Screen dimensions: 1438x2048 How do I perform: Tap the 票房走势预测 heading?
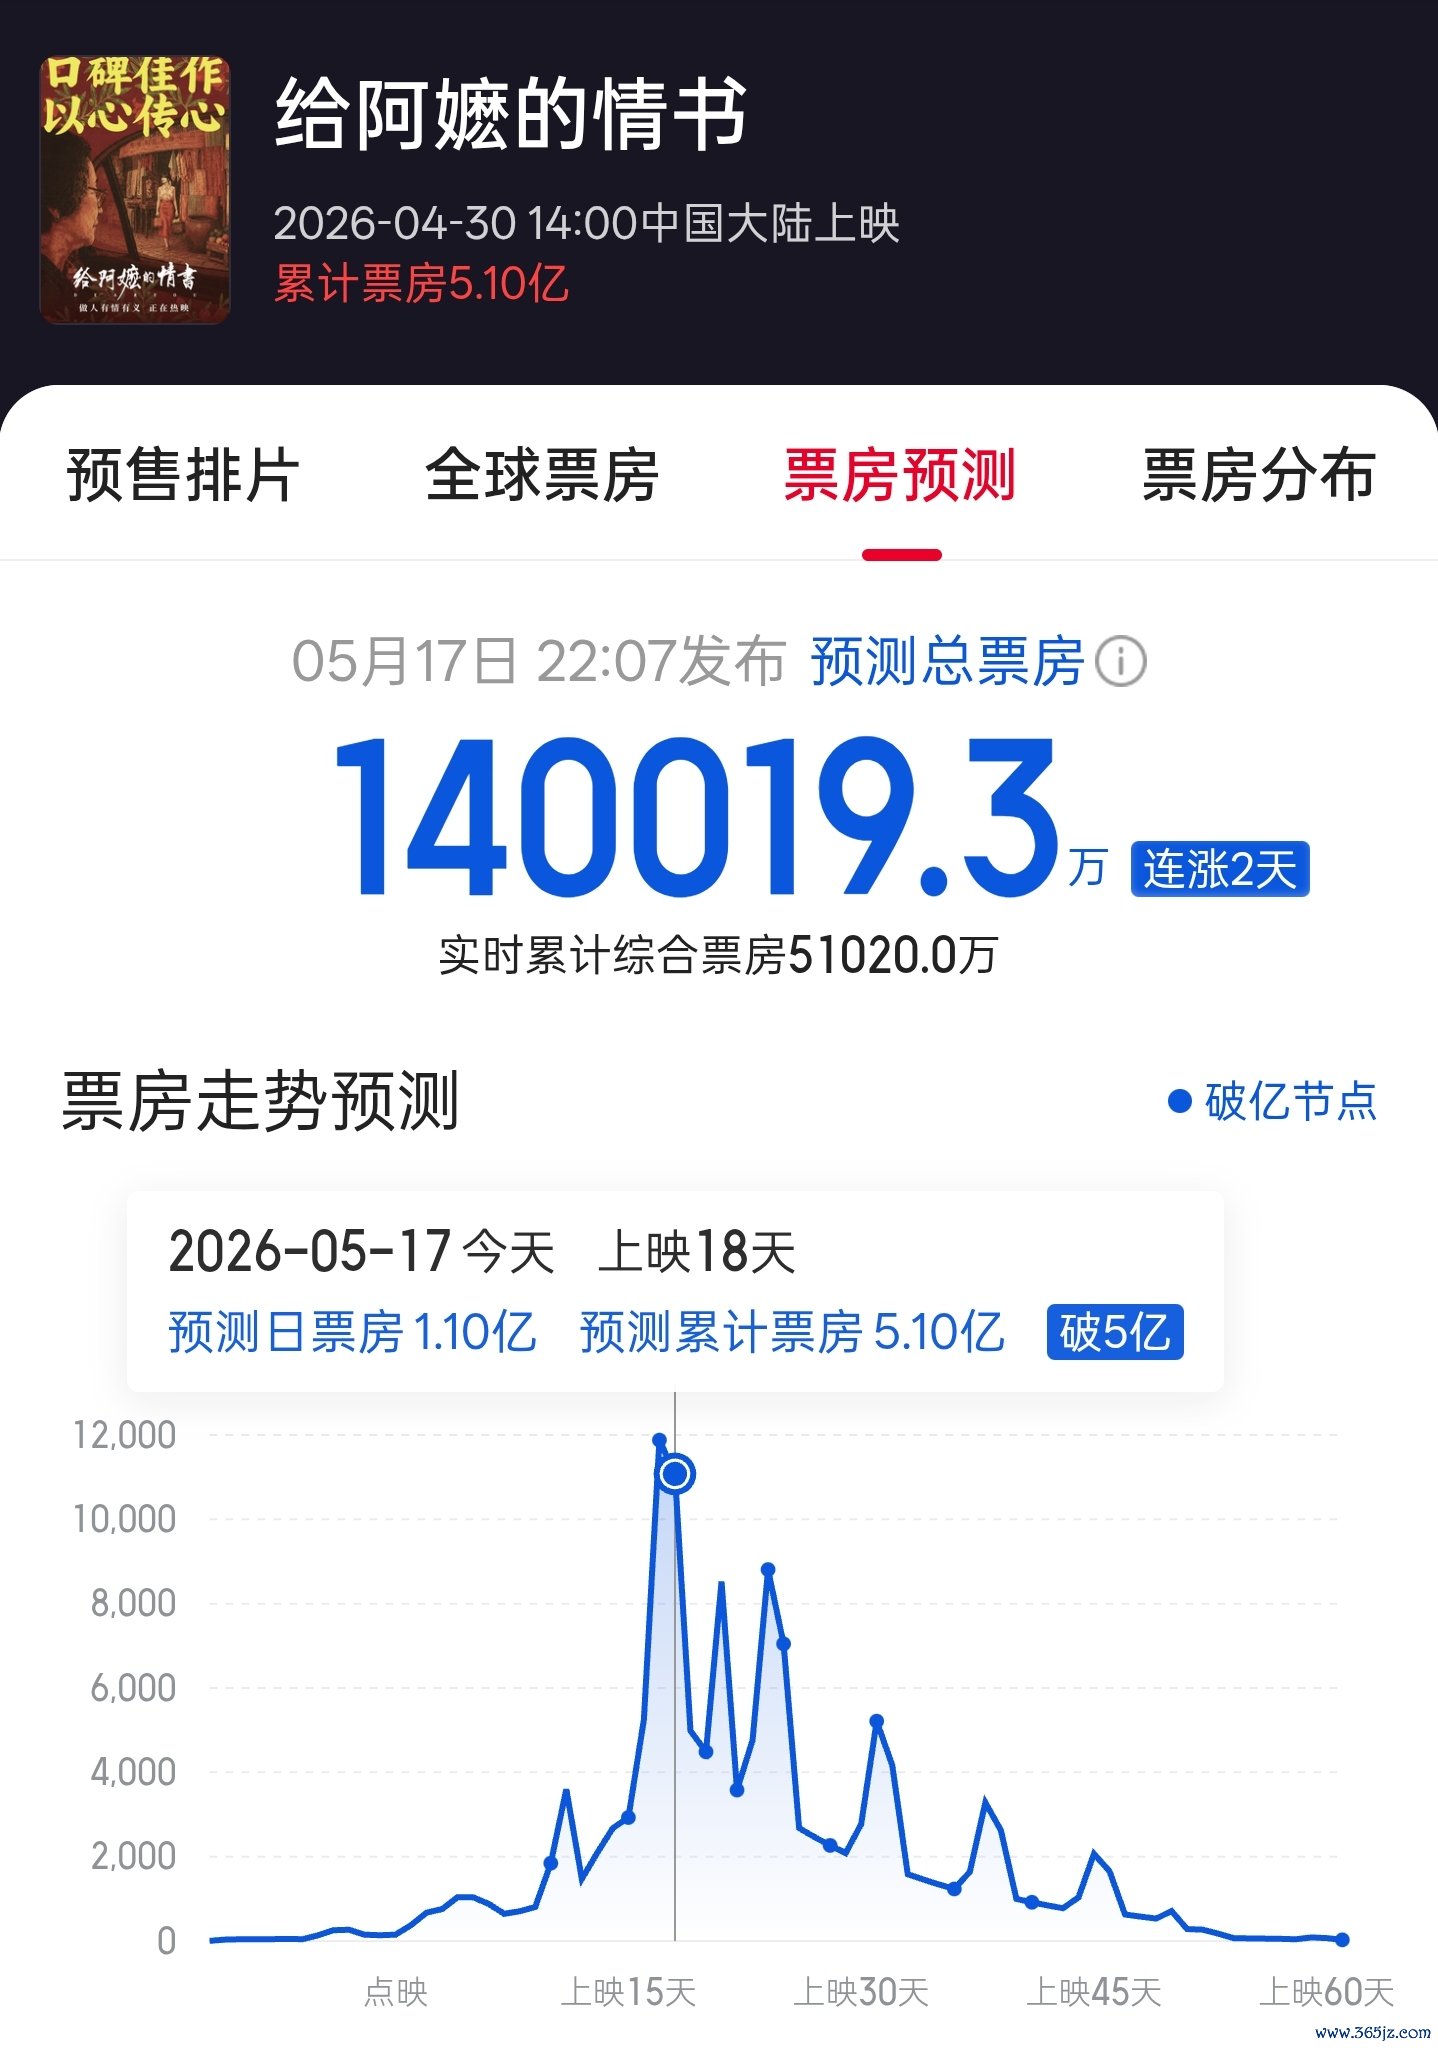tap(260, 1101)
